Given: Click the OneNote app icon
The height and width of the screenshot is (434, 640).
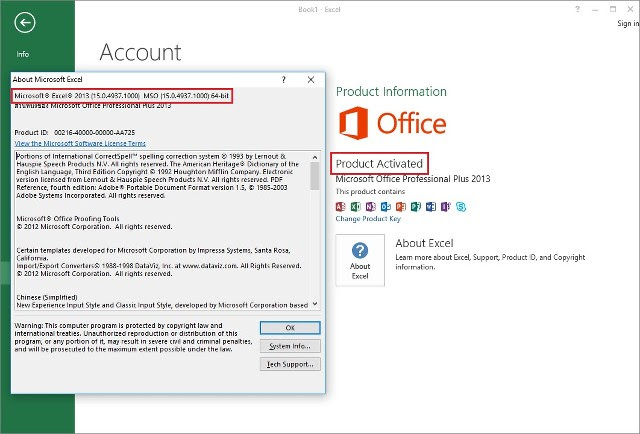Looking at the screenshot, I should [371, 207].
